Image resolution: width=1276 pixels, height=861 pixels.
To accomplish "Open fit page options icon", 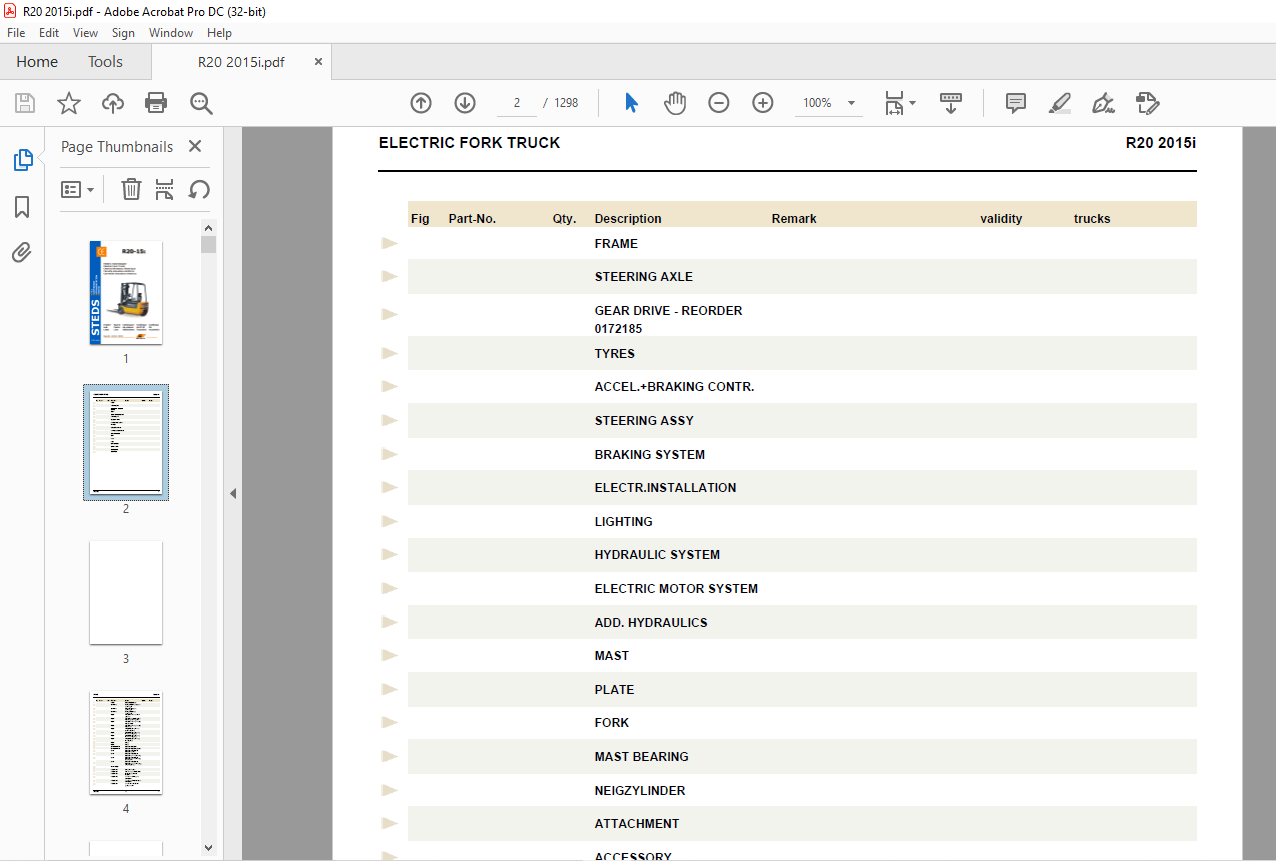I will tap(899, 103).
